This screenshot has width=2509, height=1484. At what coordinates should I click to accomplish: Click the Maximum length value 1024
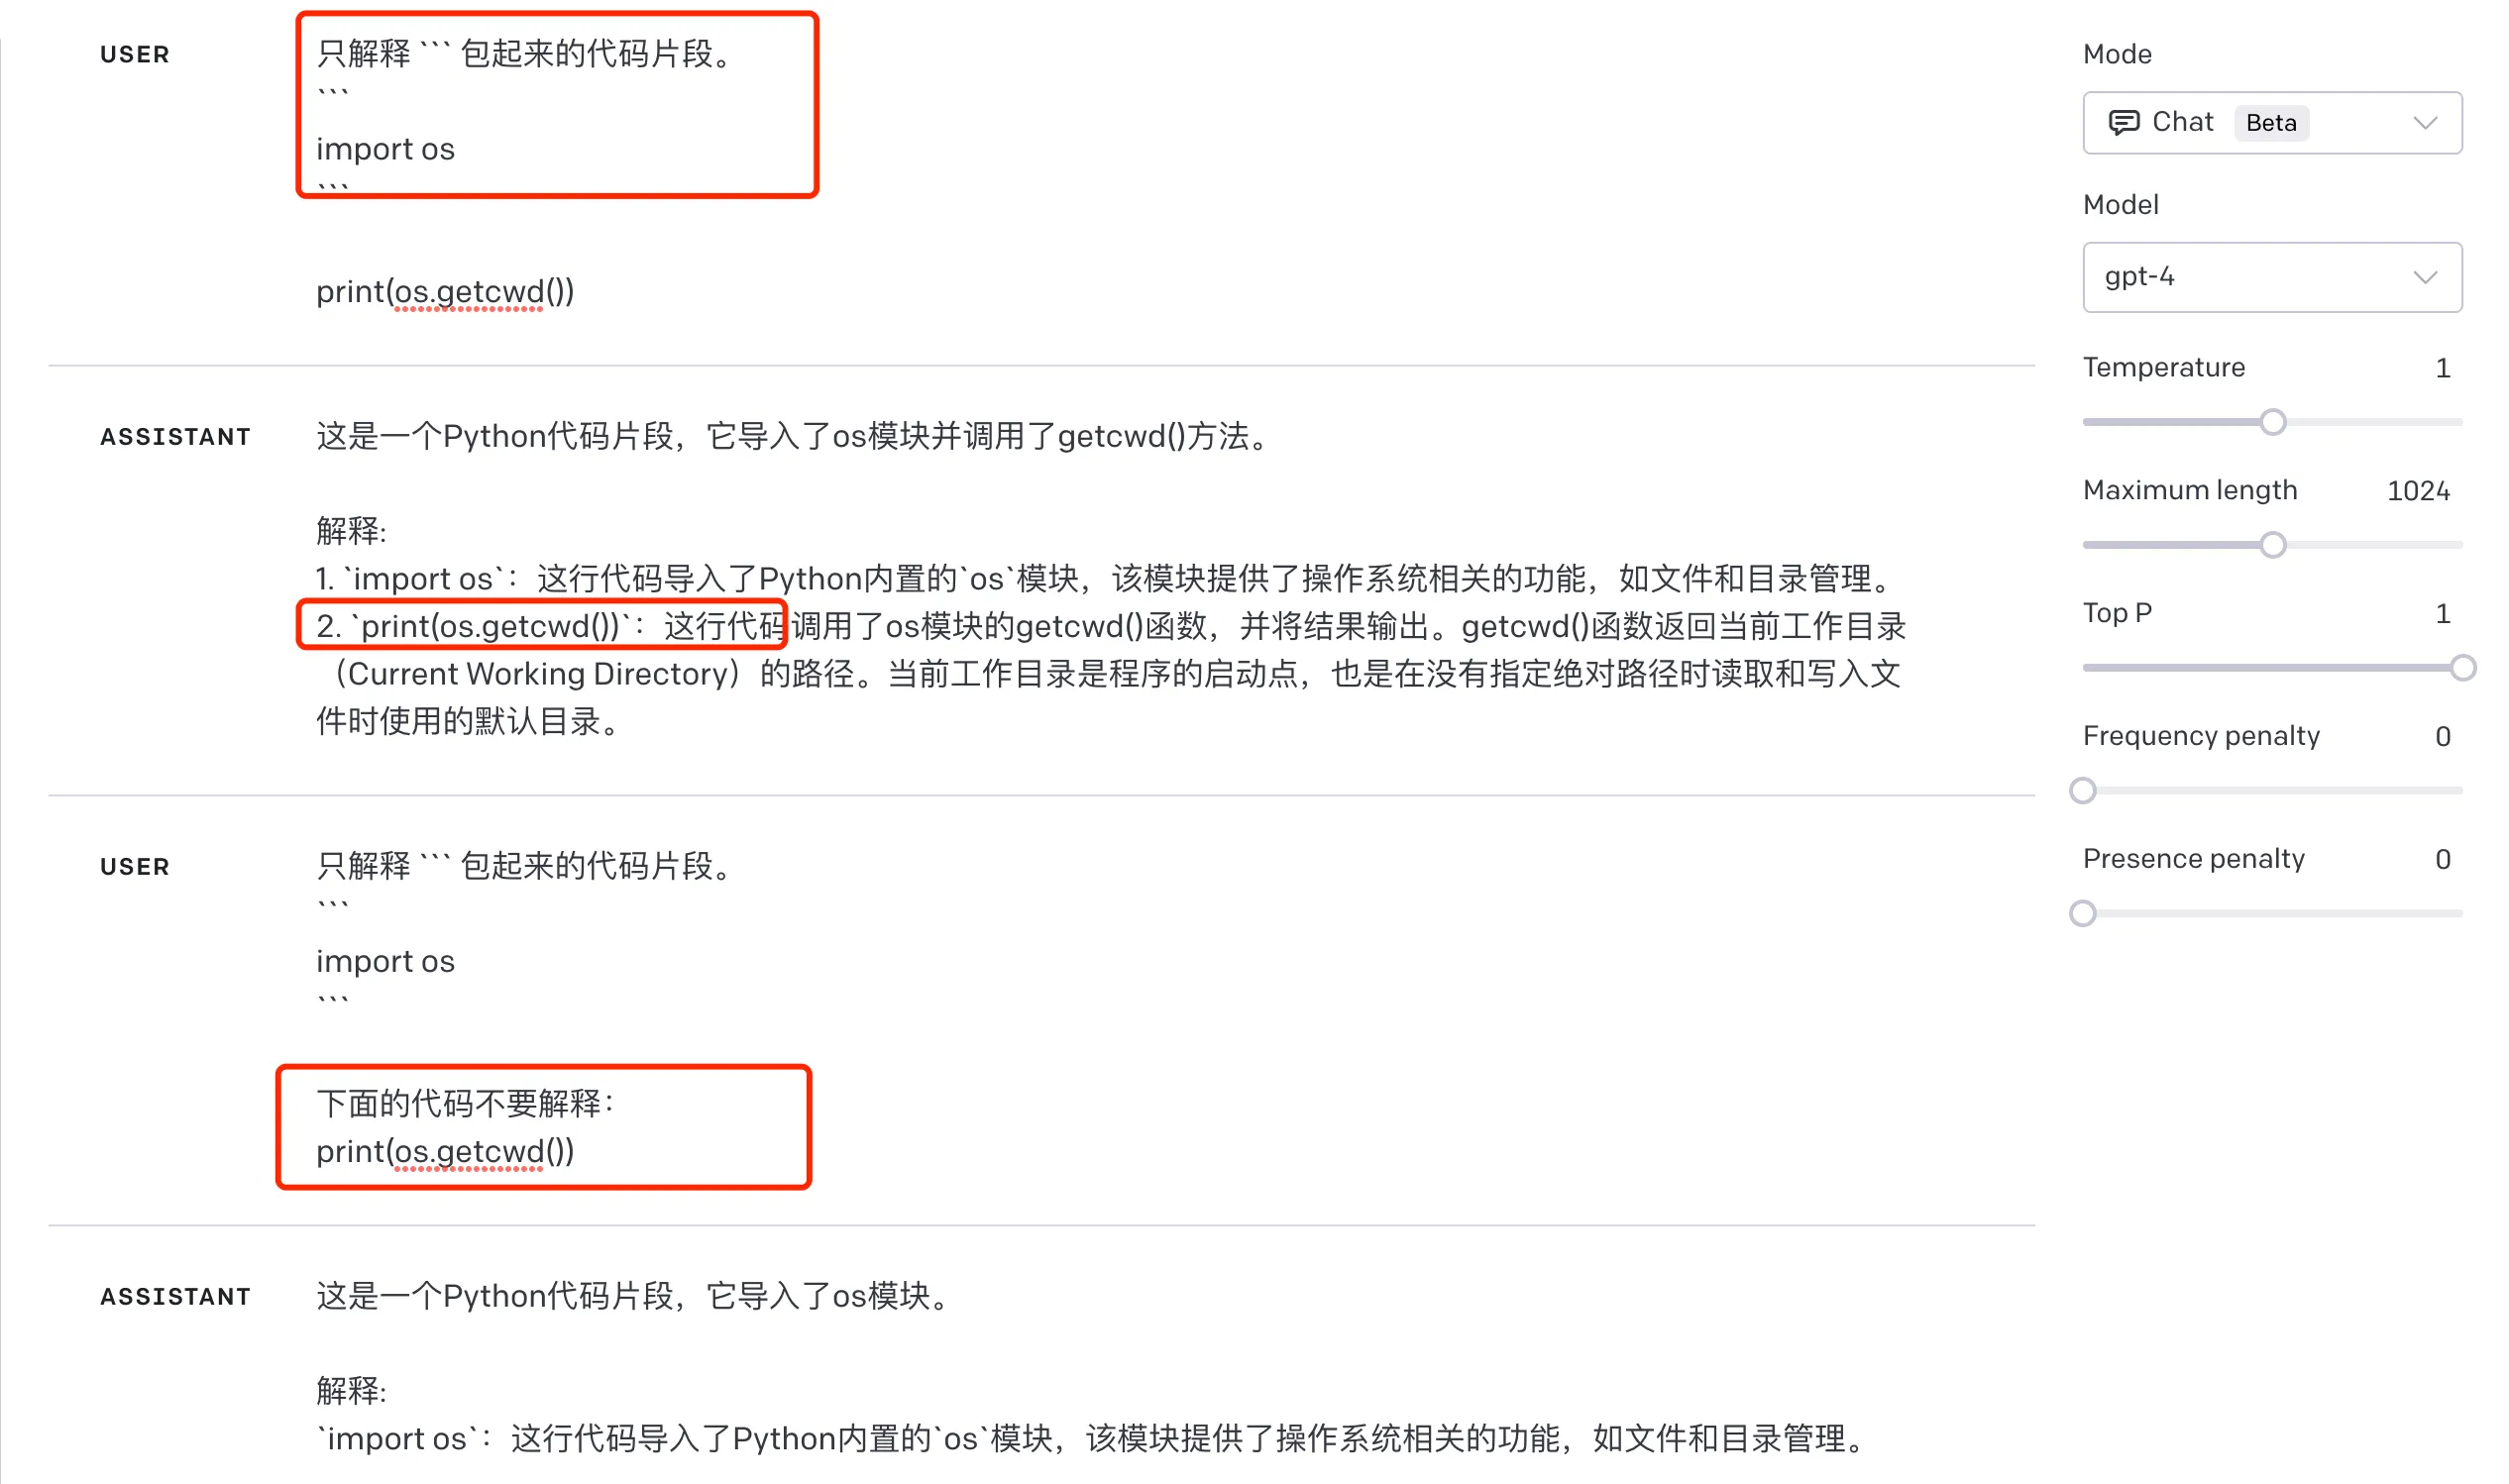click(2417, 491)
